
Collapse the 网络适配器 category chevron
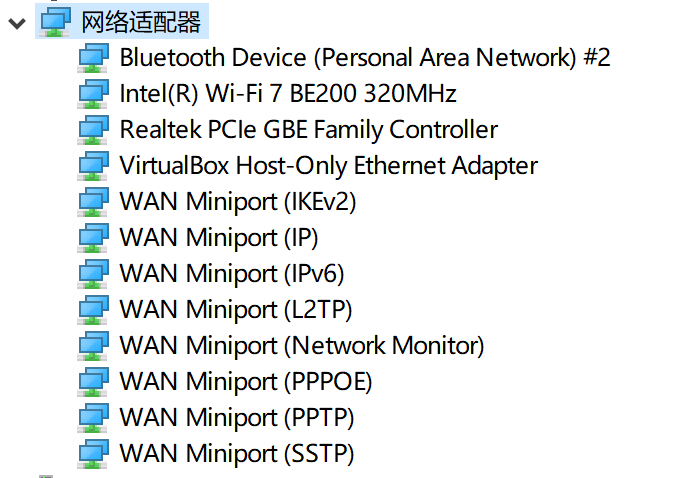coord(16,20)
